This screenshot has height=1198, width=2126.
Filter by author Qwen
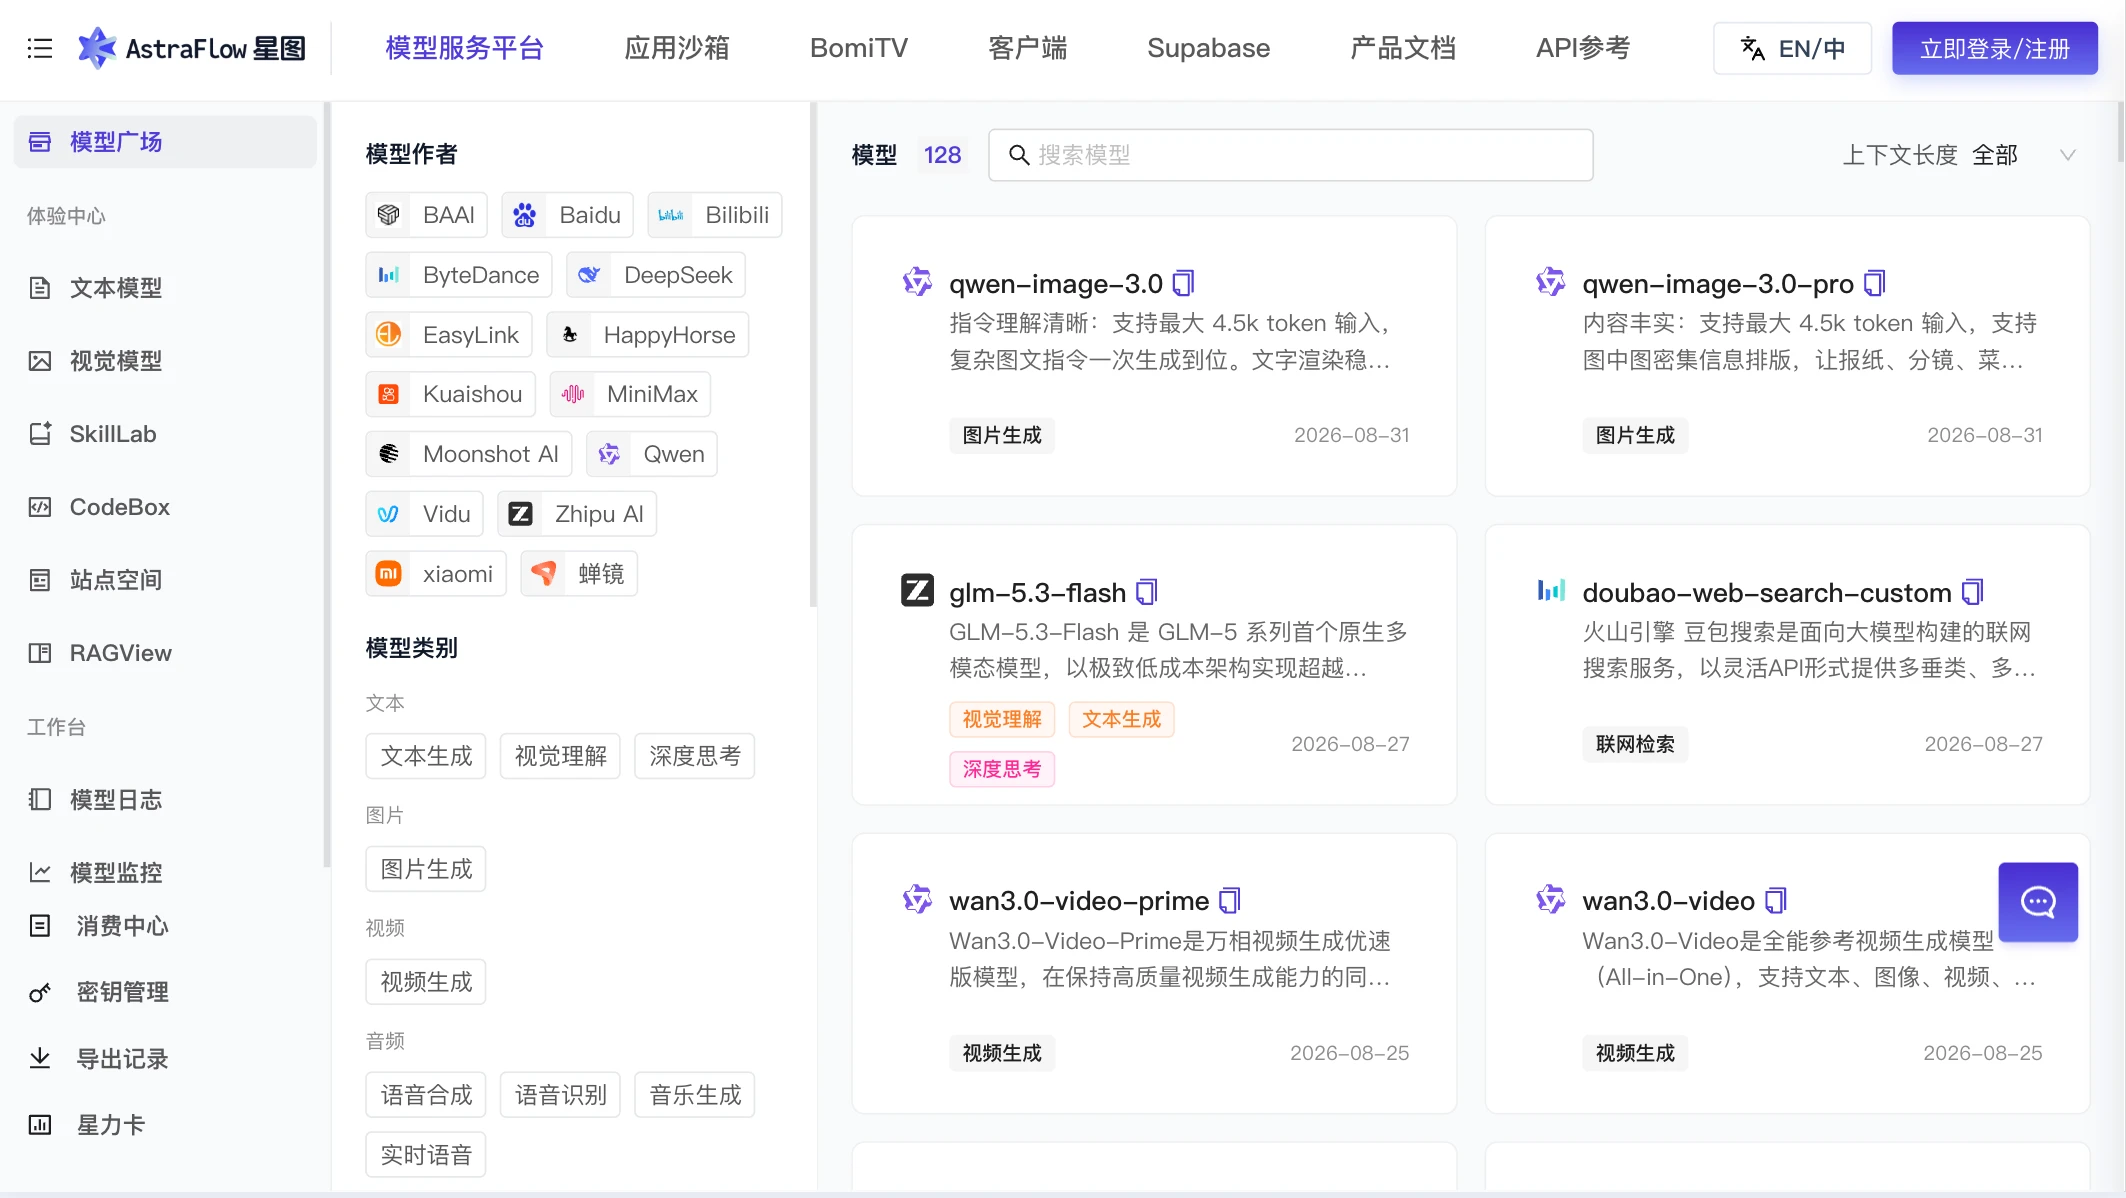click(x=651, y=454)
